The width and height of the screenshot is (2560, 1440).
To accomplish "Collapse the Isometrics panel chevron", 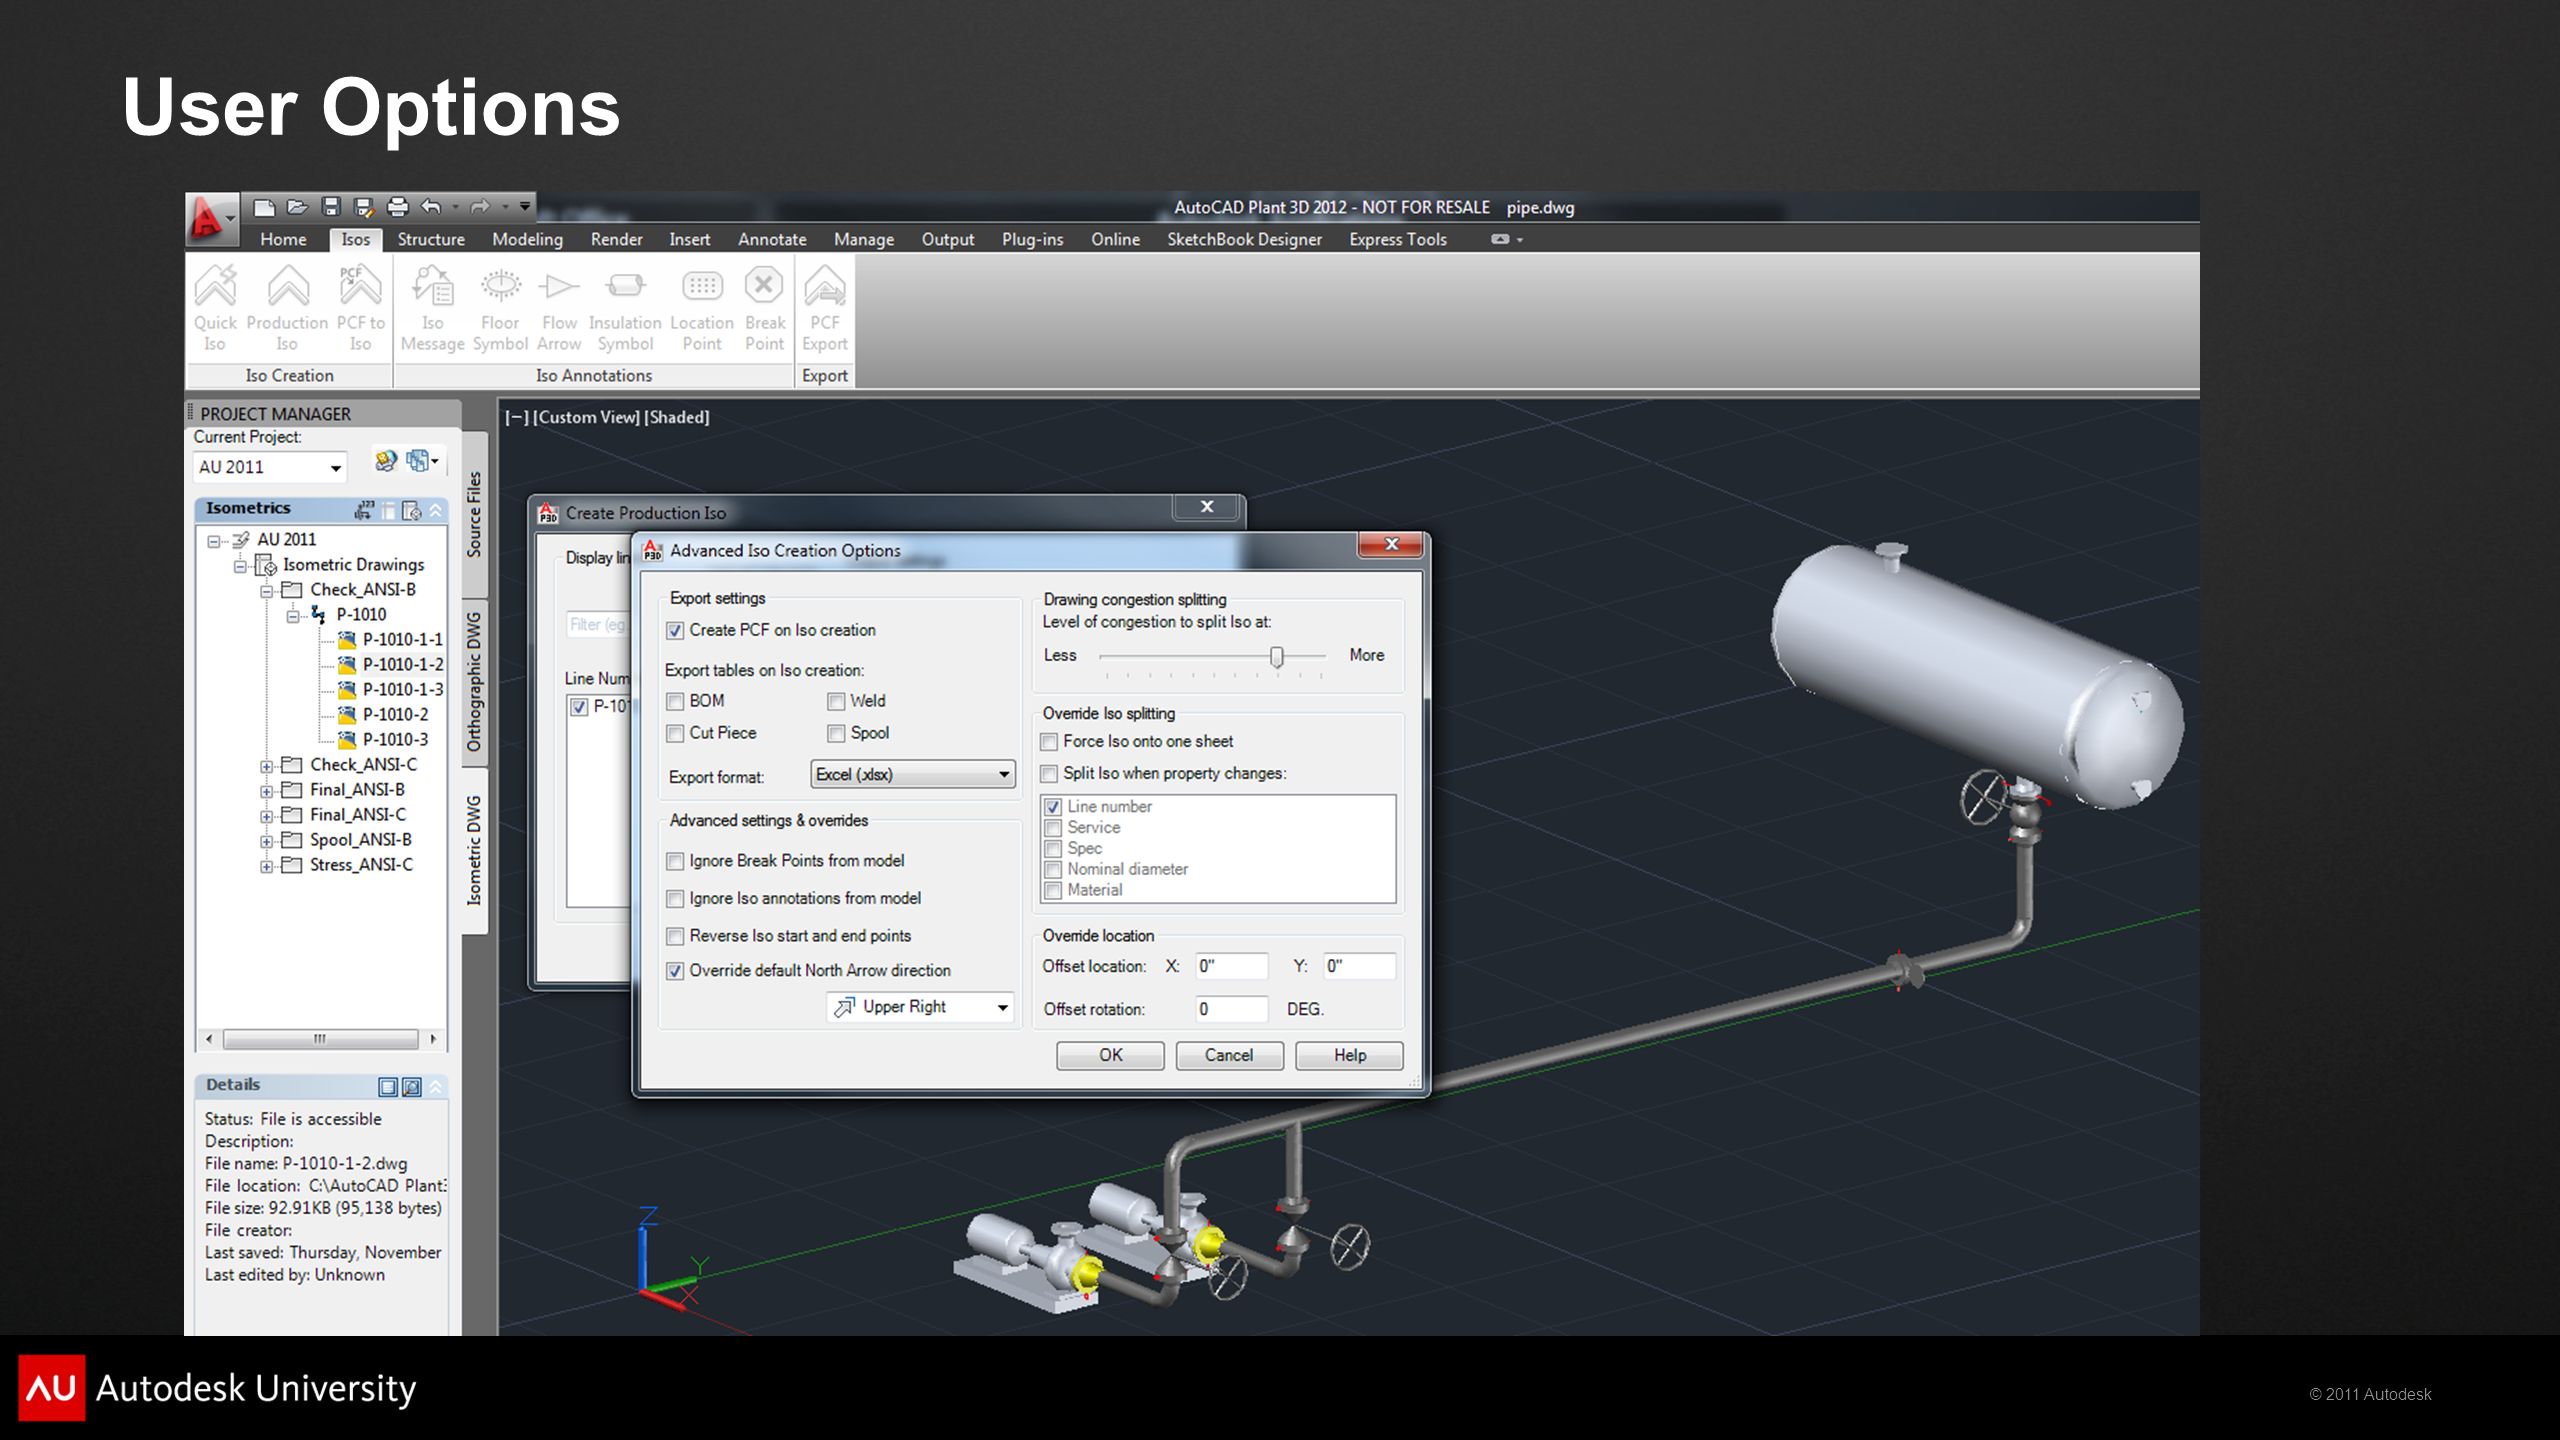I will coord(436,510).
